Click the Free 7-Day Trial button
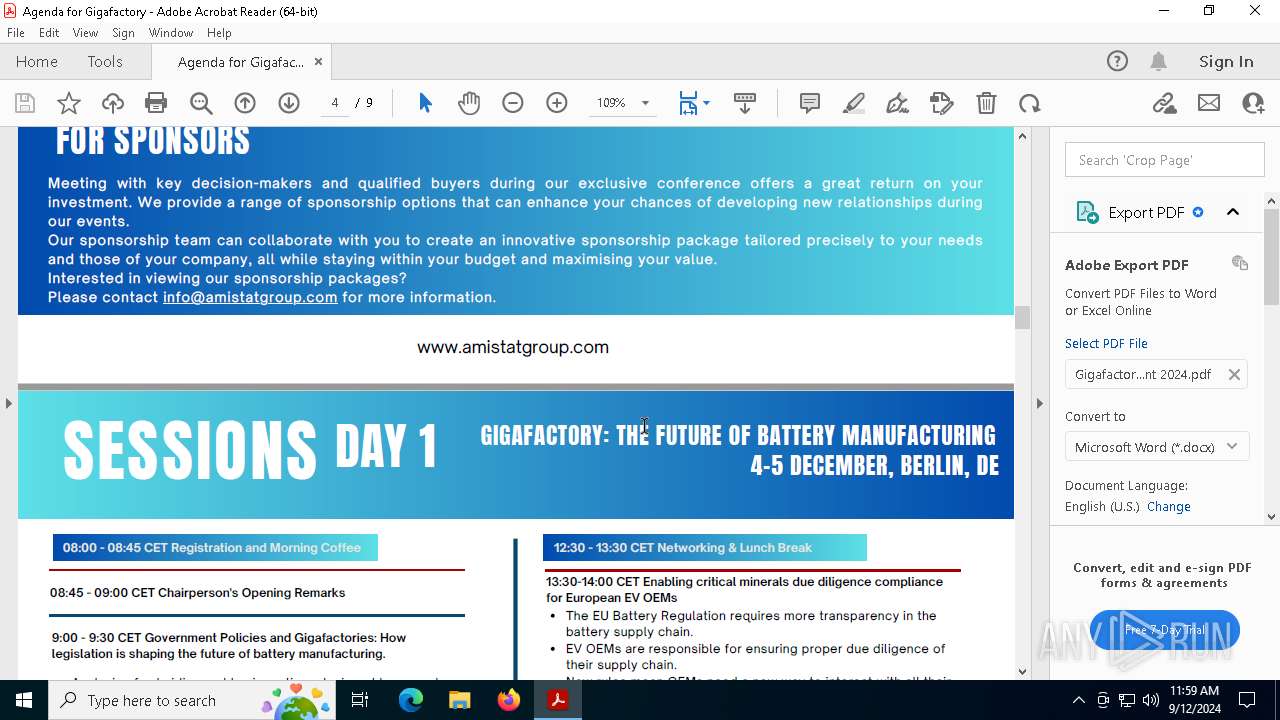The width and height of the screenshot is (1280, 720). (1165, 630)
